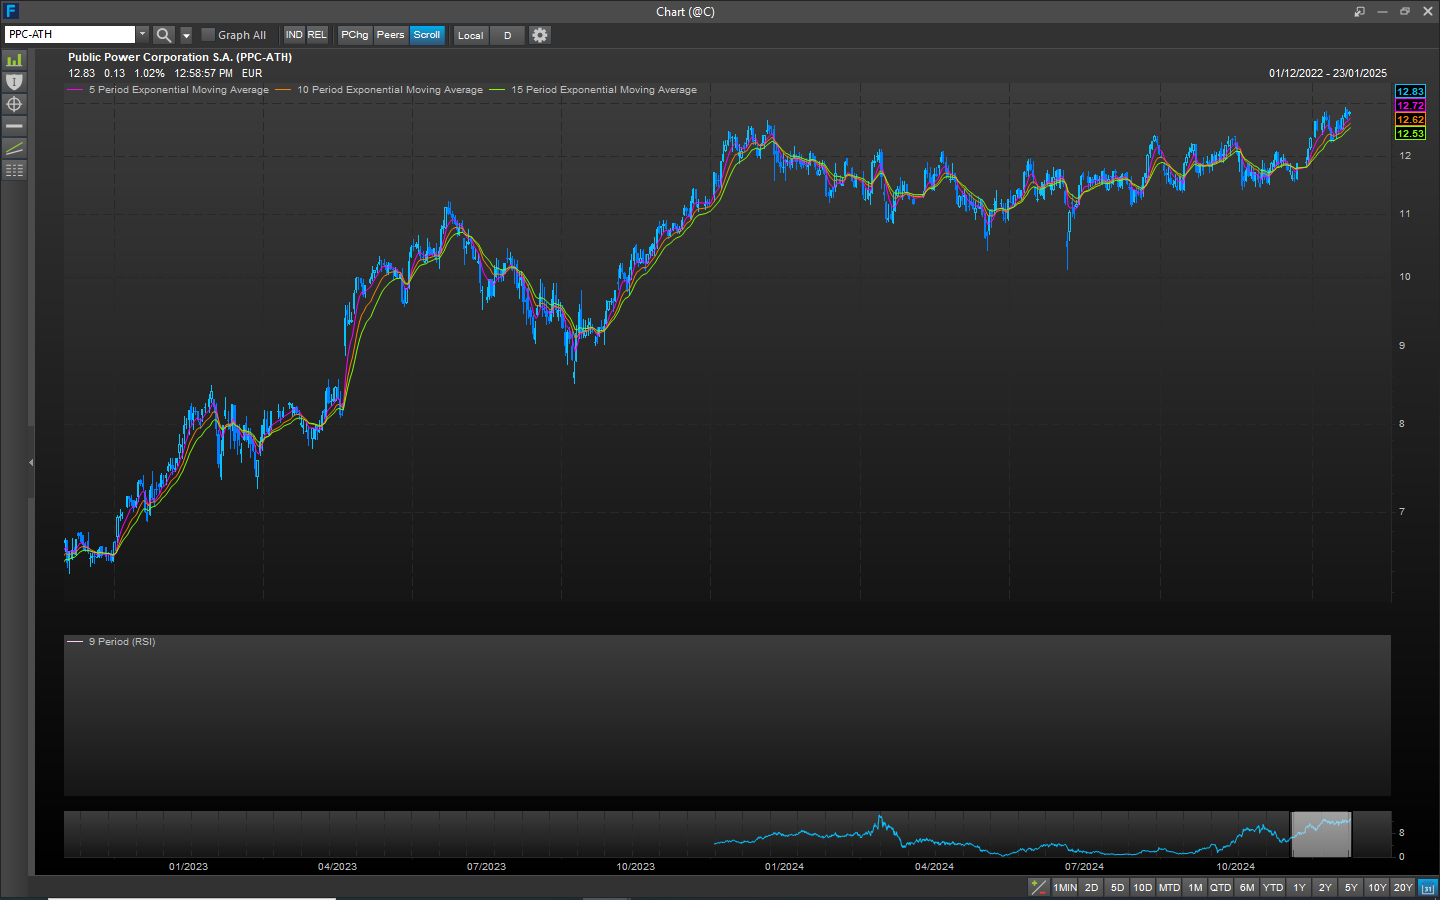1440x900 pixels.
Task: Switch to the 5Y time range
Action: click(x=1351, y=888)
